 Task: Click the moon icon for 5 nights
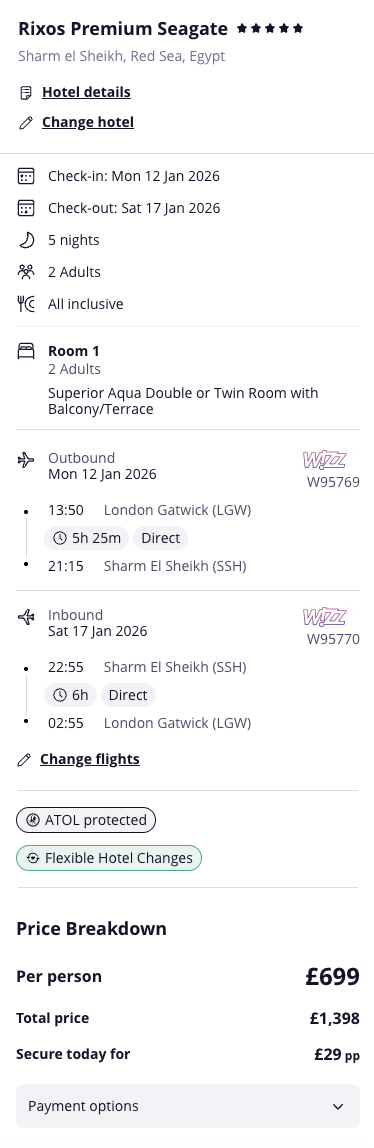tap(26, 240)
